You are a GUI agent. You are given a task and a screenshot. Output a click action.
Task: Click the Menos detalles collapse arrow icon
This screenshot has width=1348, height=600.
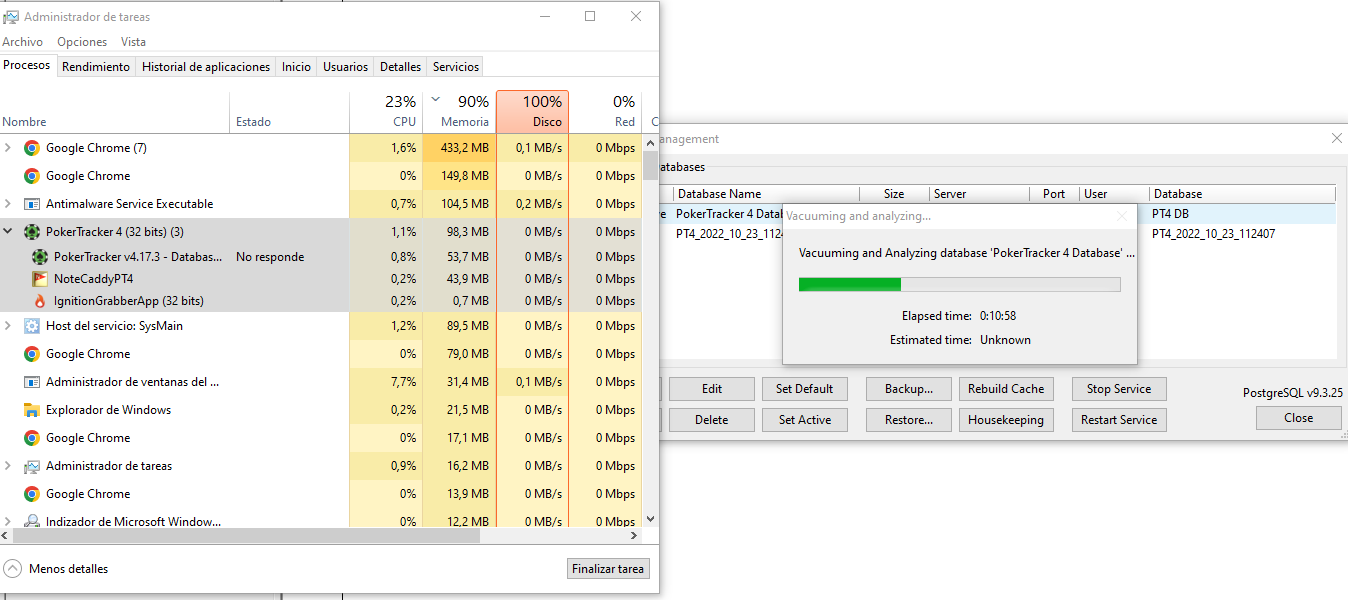13,569
